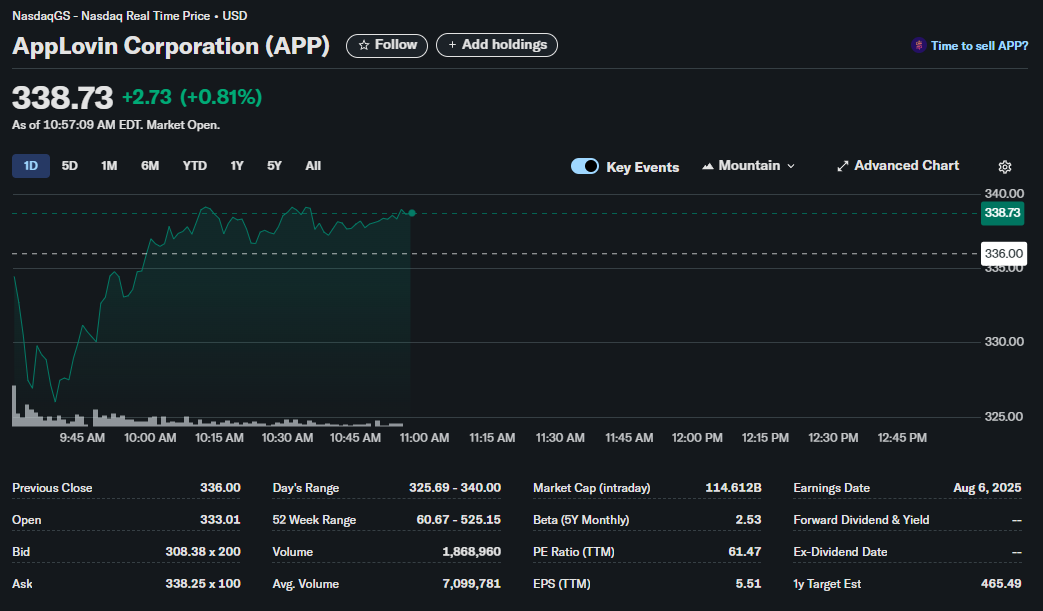The width and height of the screenshot is (1043, 611).
Task: Switch to the 5D time range
Action: coord(69,166)
